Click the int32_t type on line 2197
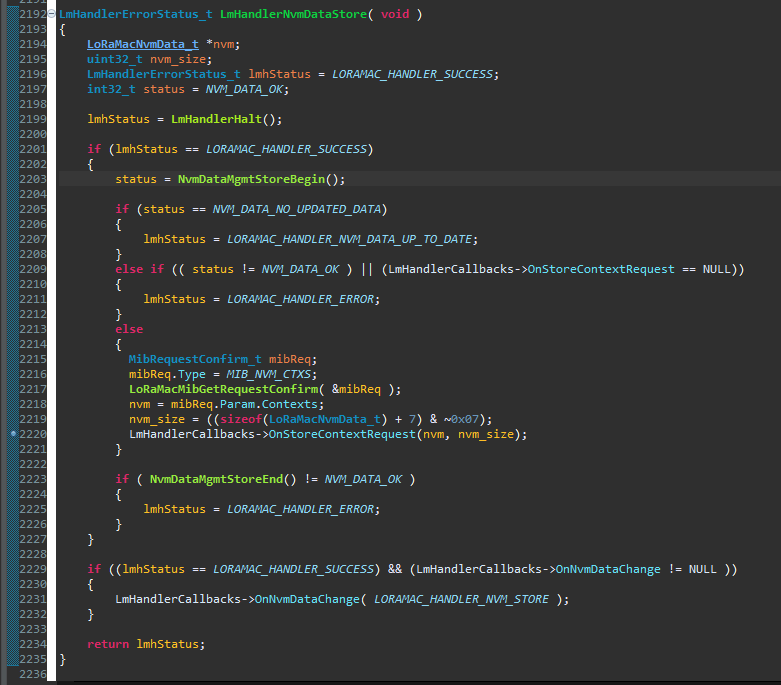The width and height of the screenshot is (781, 685). point(111,89)
